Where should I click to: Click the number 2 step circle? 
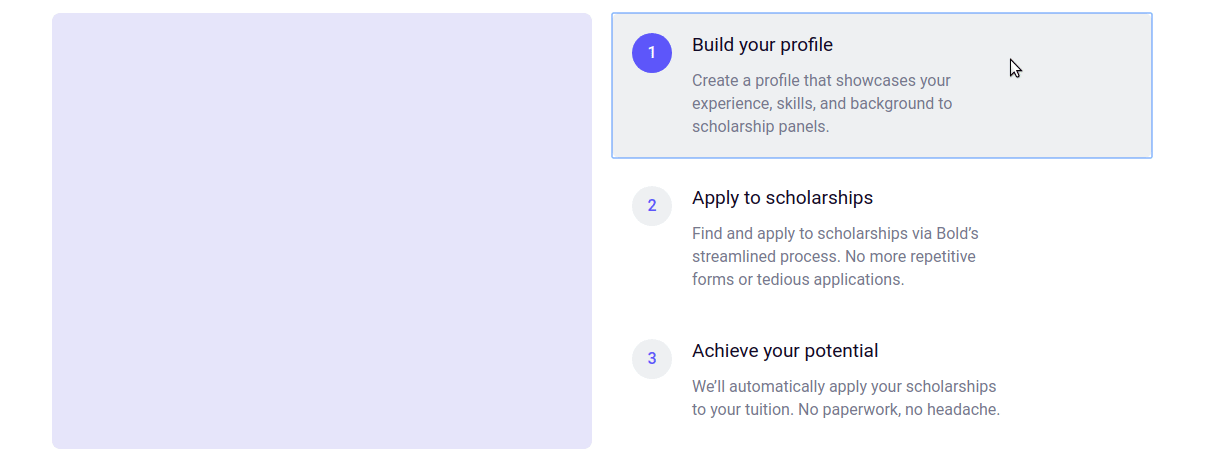click(652, 206)
